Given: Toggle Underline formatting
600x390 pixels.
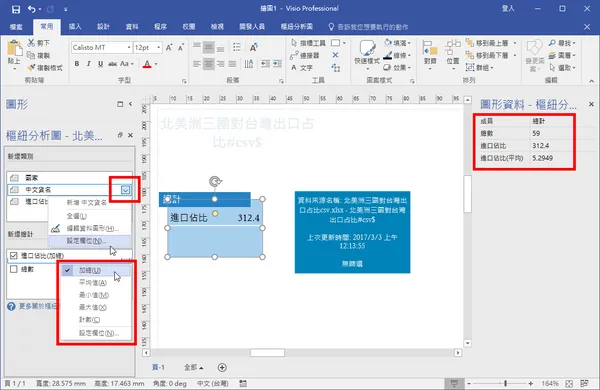Looking at the screenshot, I should click(100, 64).
